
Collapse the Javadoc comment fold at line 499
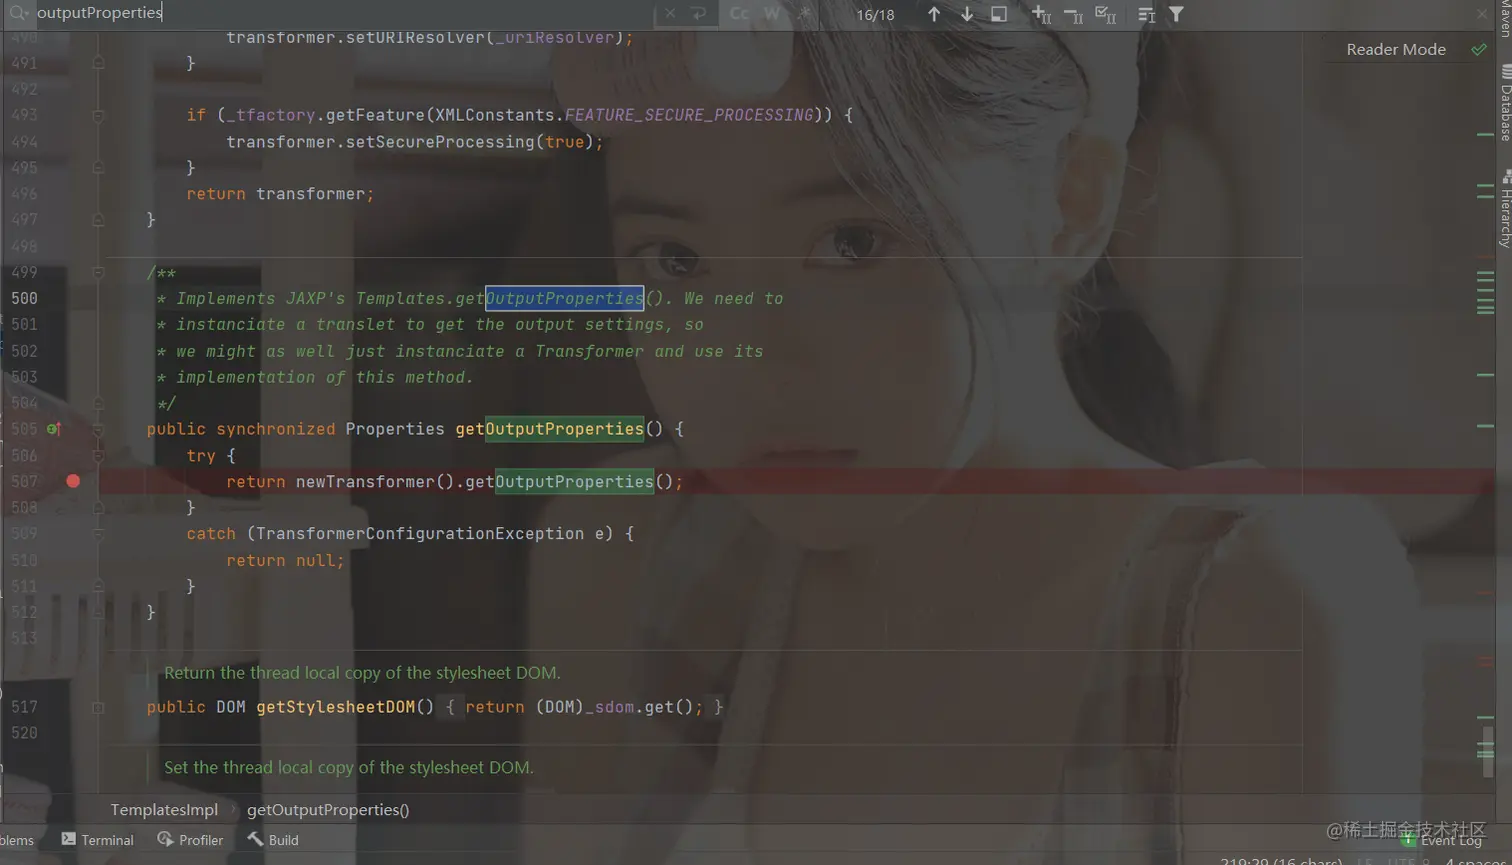98,272
